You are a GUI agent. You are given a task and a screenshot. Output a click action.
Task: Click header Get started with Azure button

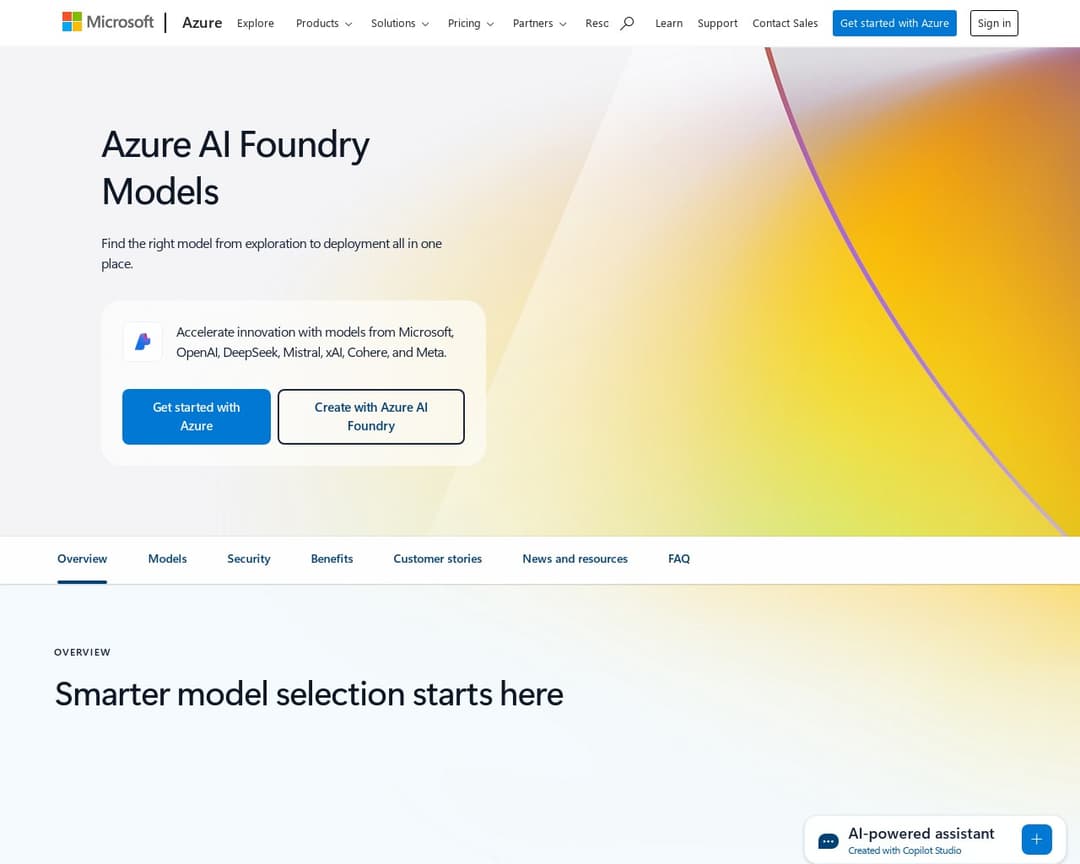pyautogui.click(x=894, y=23)
